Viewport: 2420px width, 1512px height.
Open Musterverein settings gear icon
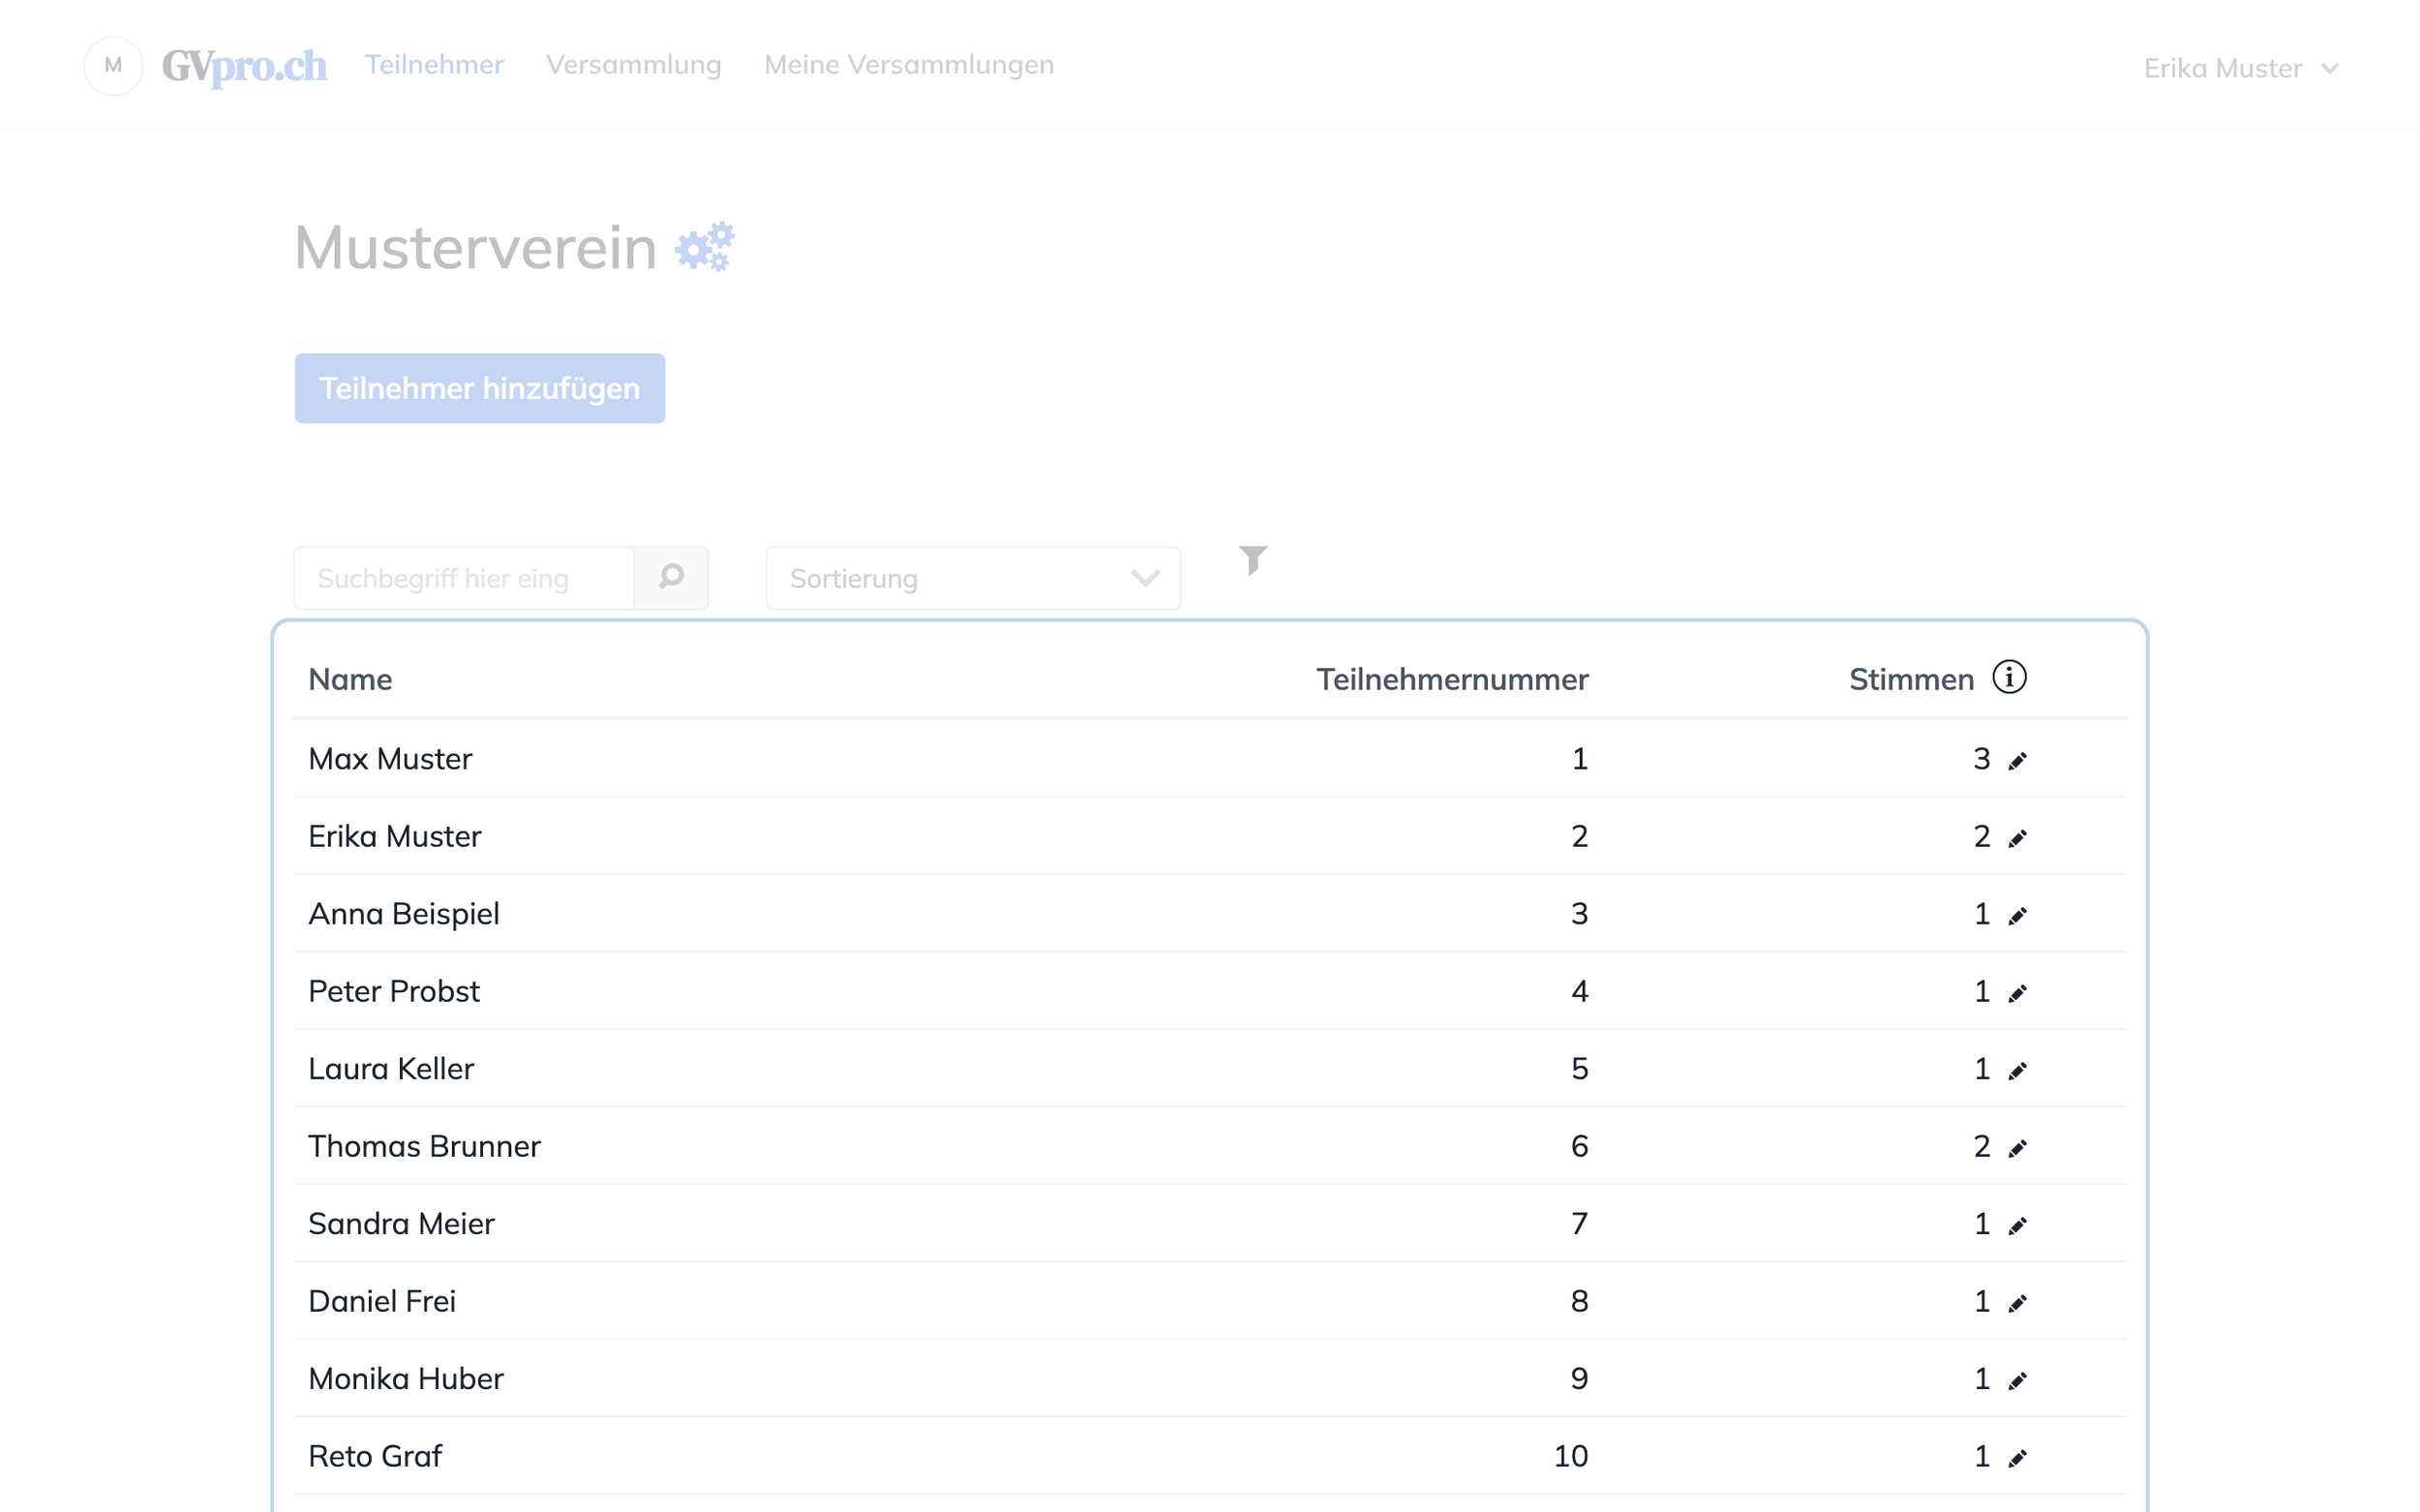coord(704,247)
